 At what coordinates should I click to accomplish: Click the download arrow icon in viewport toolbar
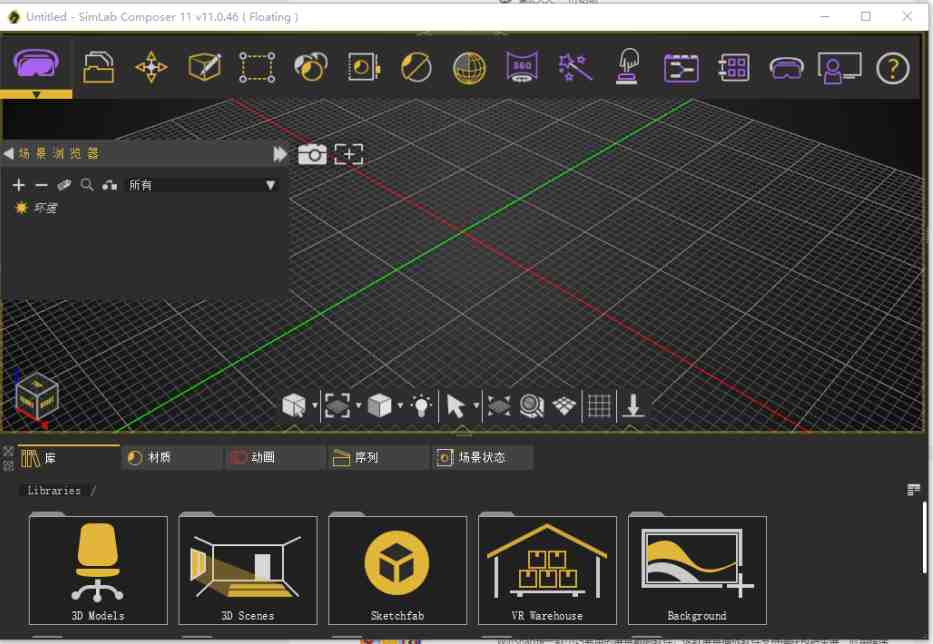634,404
